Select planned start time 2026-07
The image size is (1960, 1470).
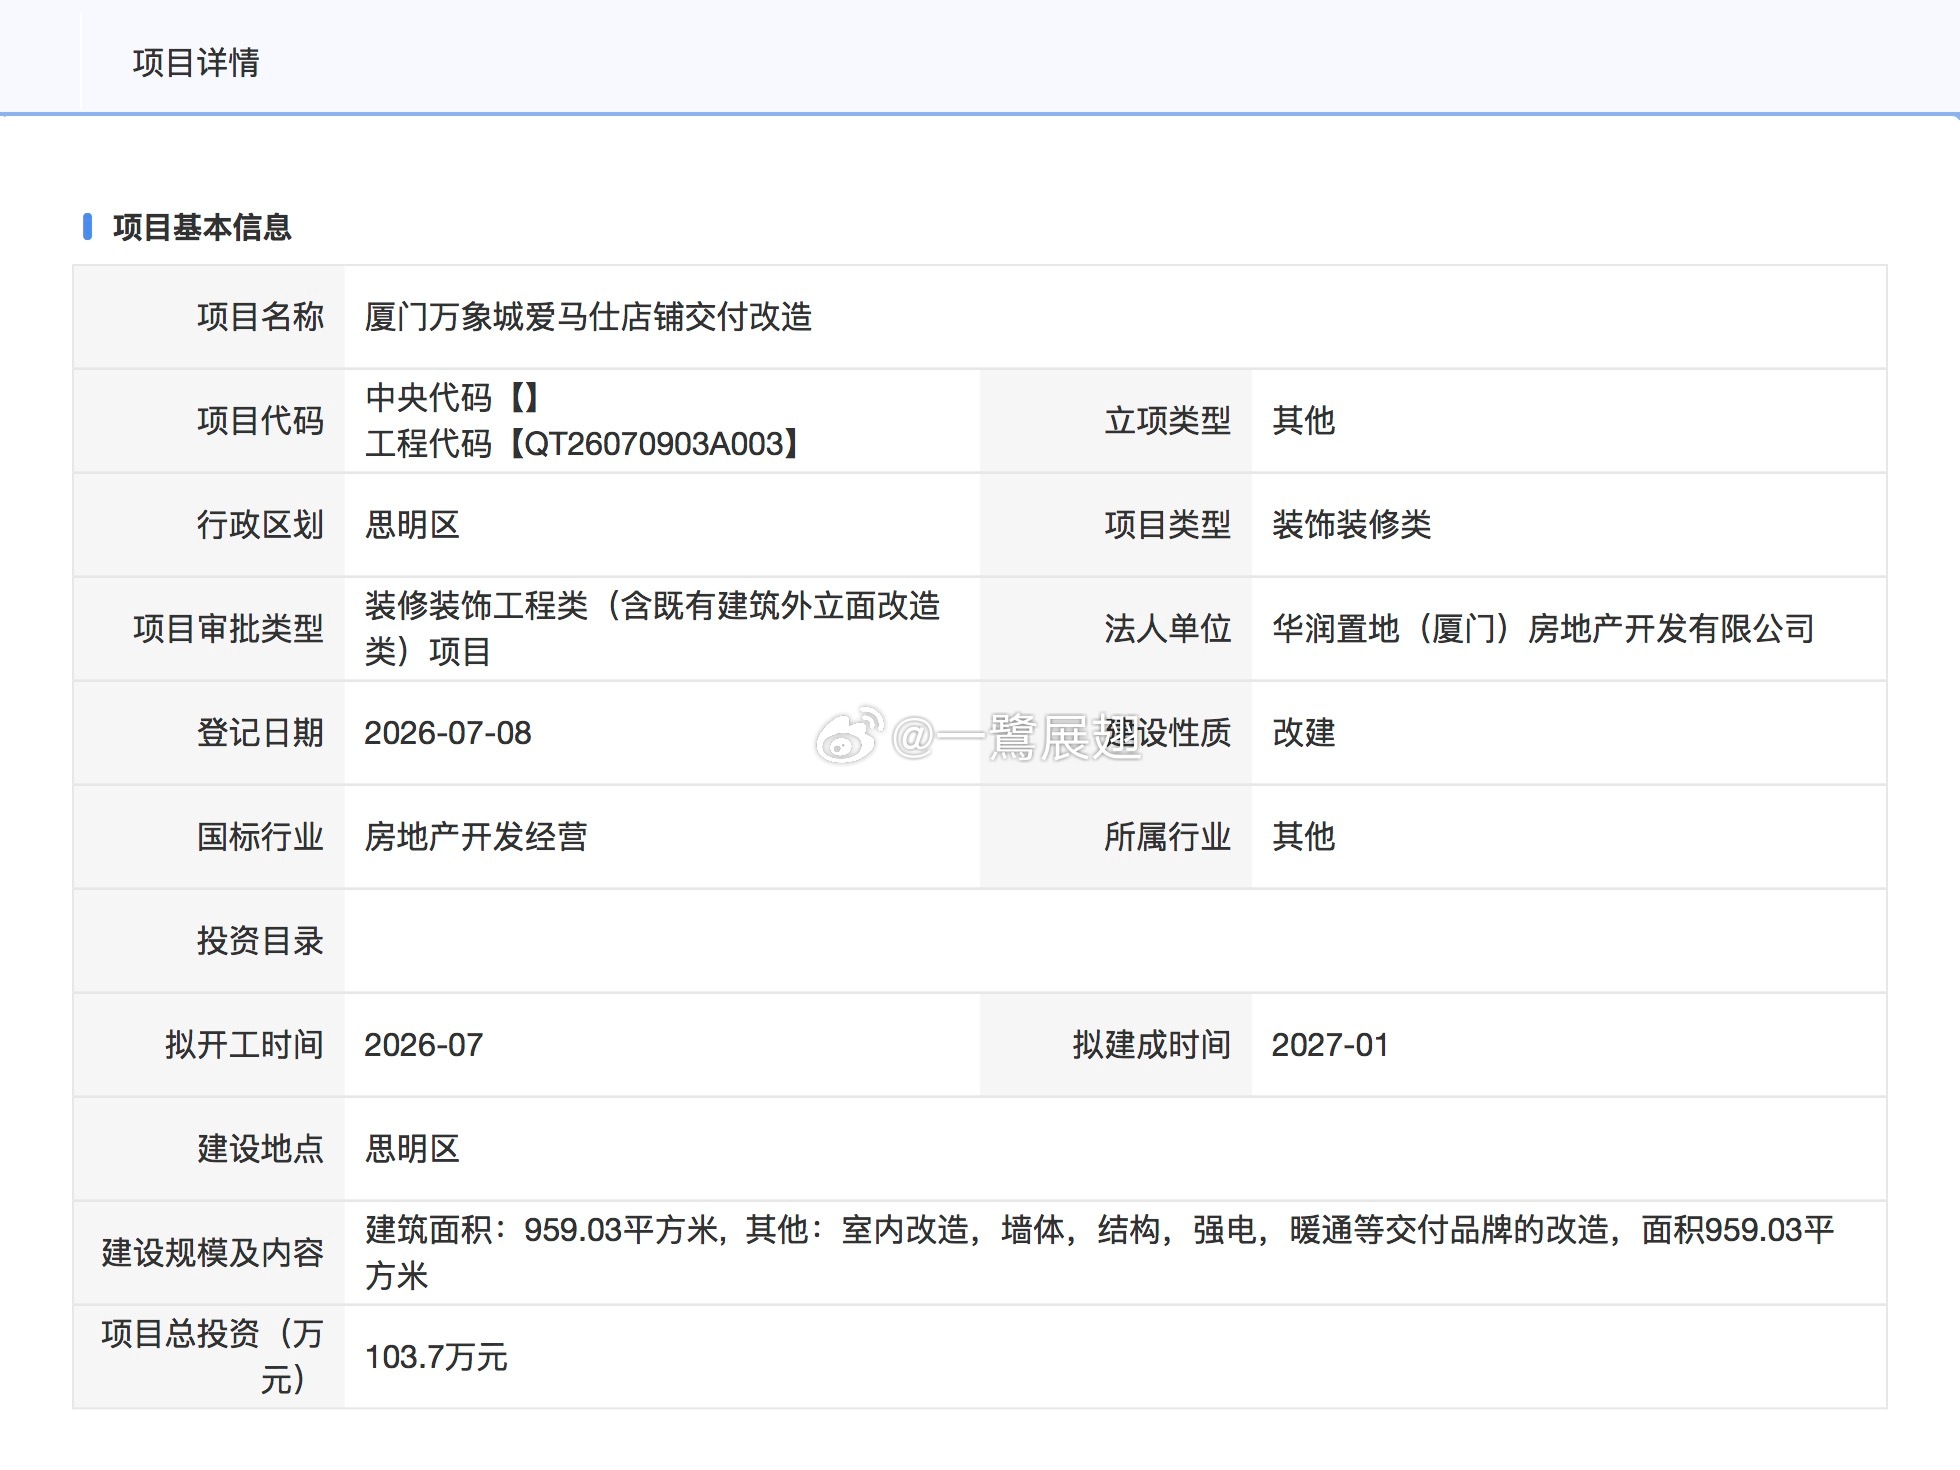[x=424, y=1045]
